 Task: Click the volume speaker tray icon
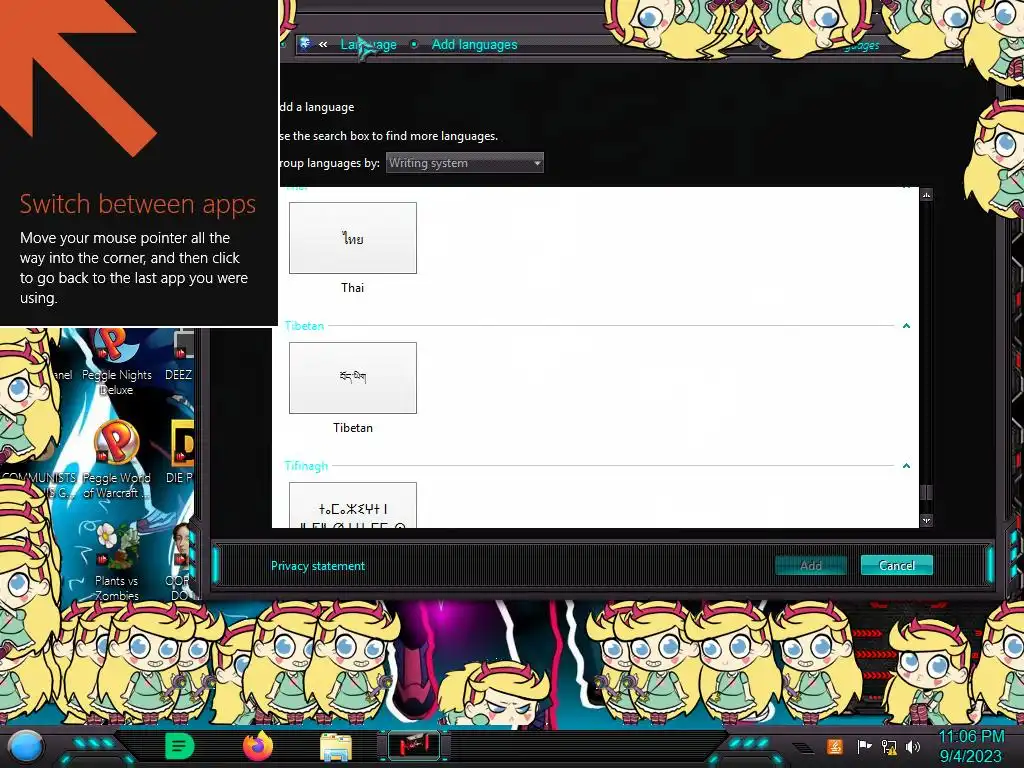pos(913,746)
